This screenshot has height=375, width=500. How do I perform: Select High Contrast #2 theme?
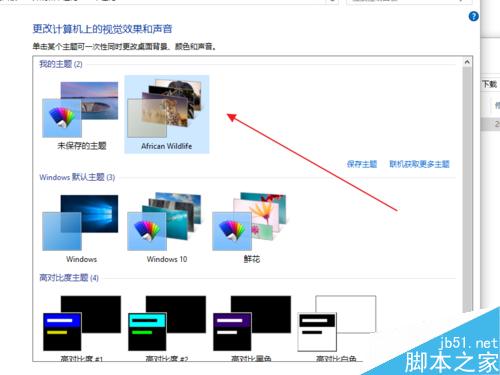pos(167,323)
